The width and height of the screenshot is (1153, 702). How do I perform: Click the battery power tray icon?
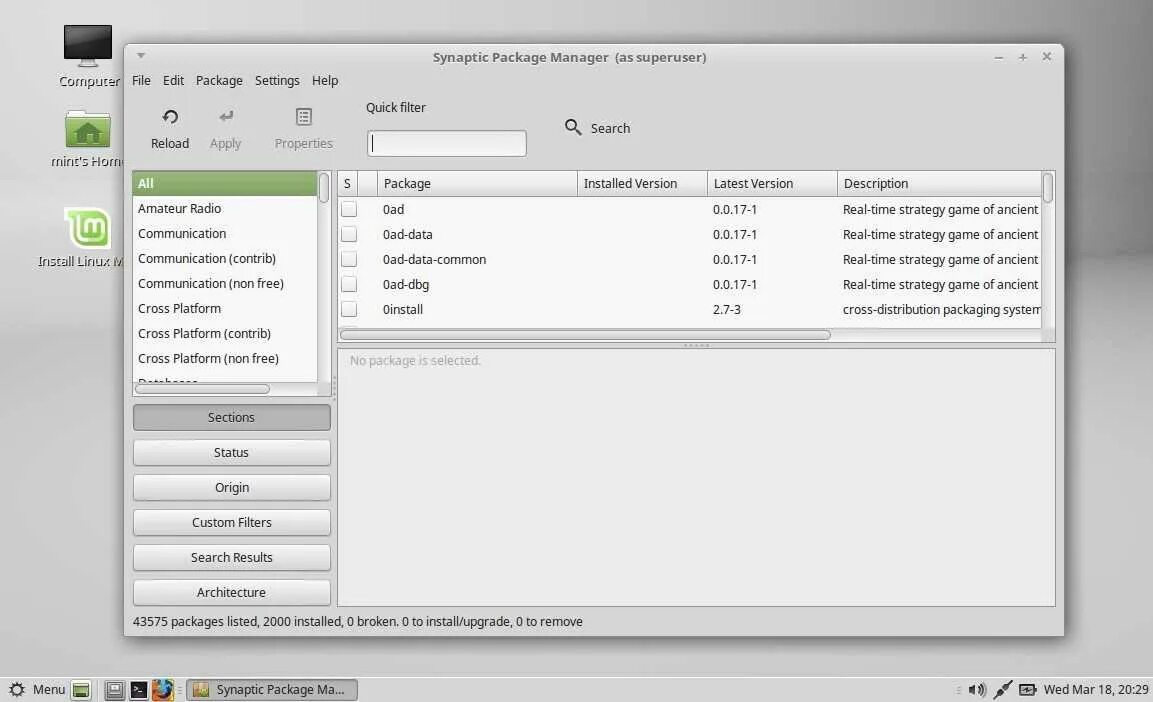pyautogui.click(x=1027, y=690)
